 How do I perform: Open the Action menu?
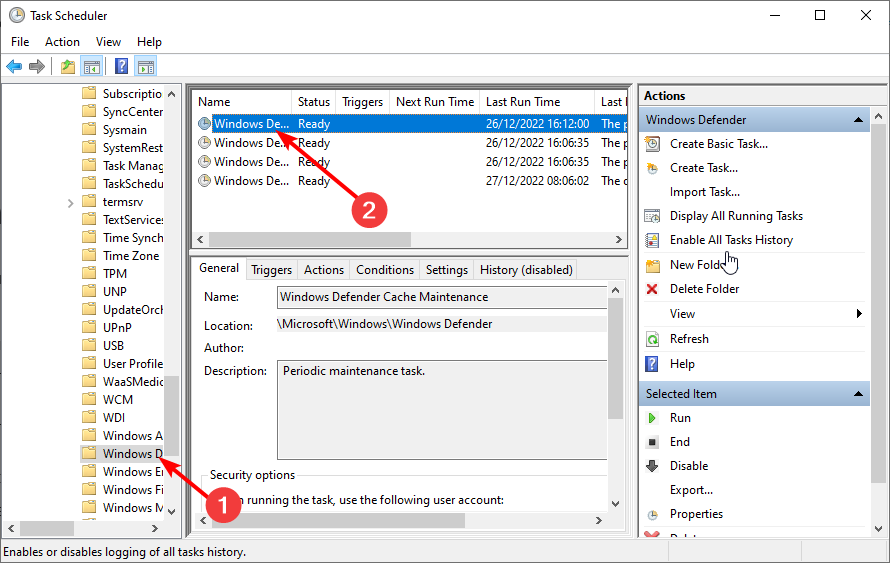click(62, 42)
